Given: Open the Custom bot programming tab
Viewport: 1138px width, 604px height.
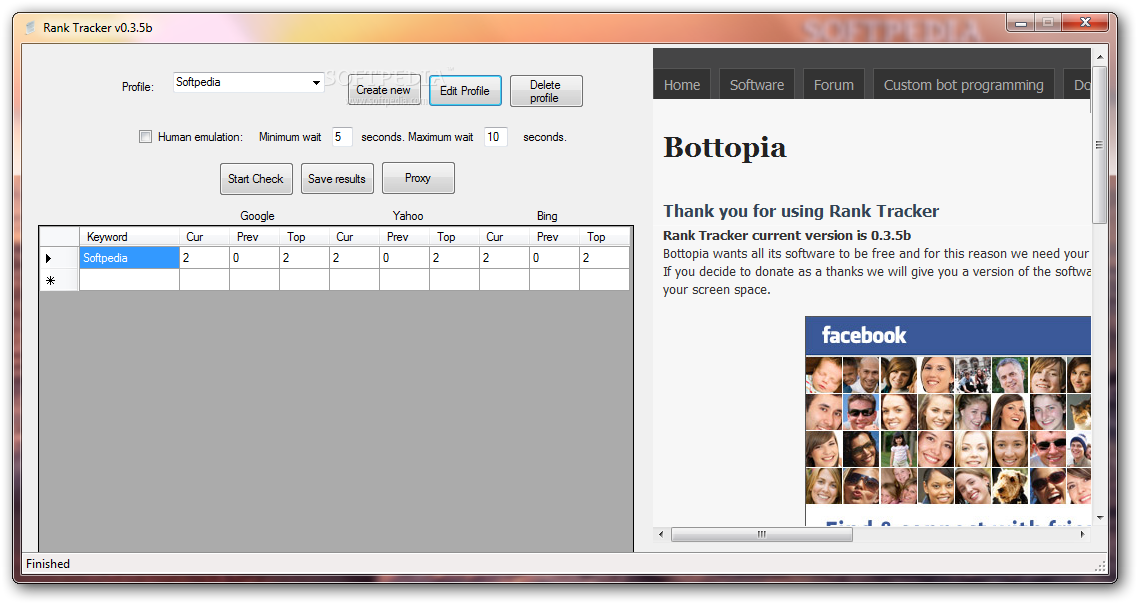Looking at the screenshot, I should coord(964,85).
